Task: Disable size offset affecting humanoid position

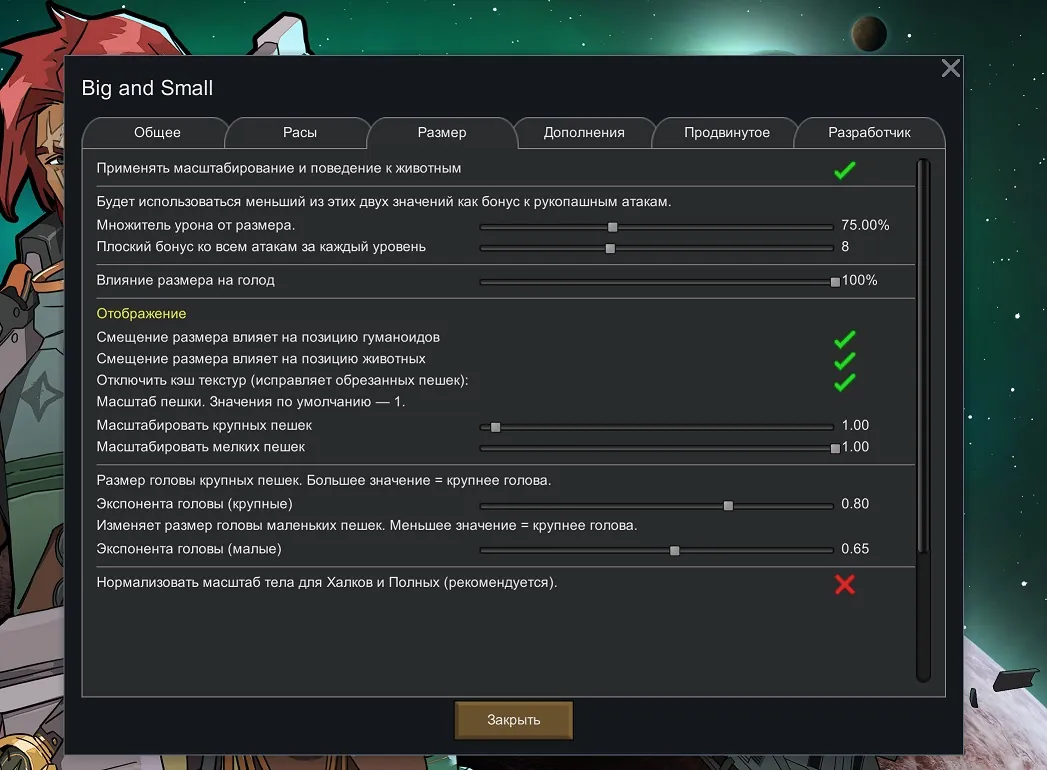Action: 844,339
